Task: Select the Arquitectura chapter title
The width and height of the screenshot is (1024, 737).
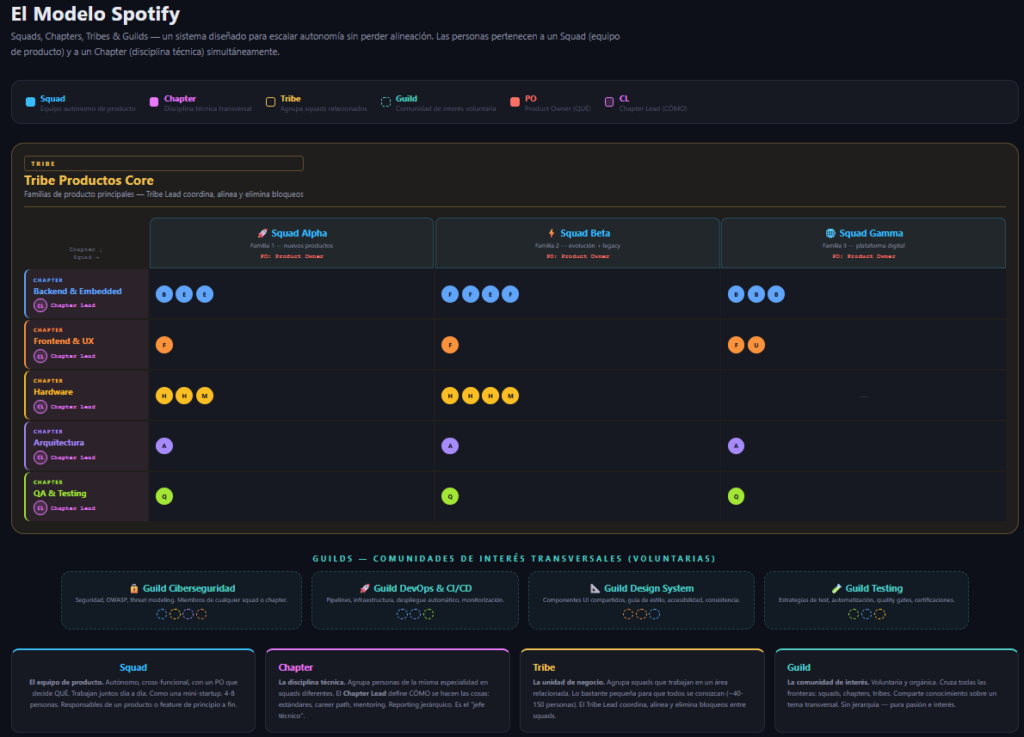Action: pyautogui.click(x=59, y=442)
